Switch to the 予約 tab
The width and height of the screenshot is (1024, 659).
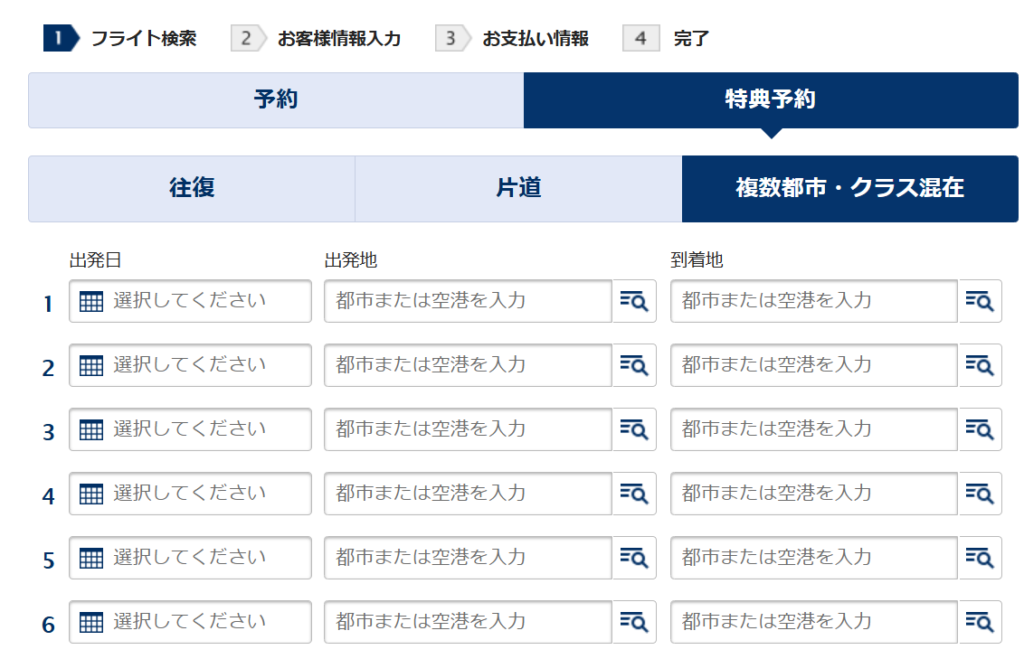pos(275,100)
